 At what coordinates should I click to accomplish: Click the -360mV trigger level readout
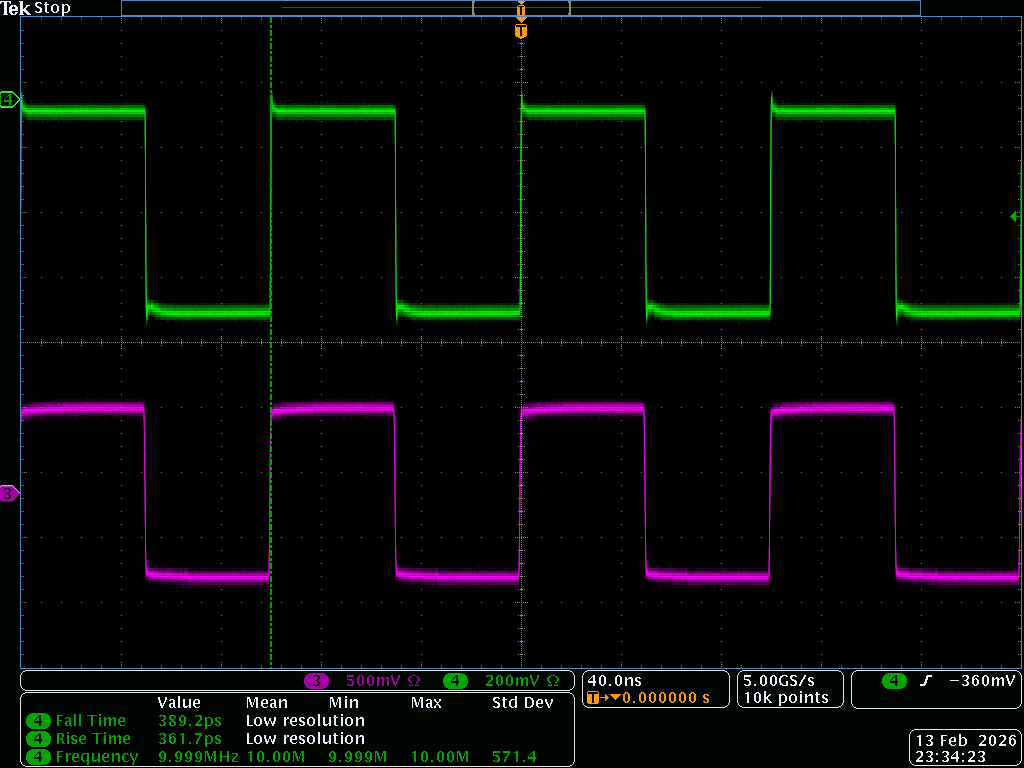pos(981,681)
